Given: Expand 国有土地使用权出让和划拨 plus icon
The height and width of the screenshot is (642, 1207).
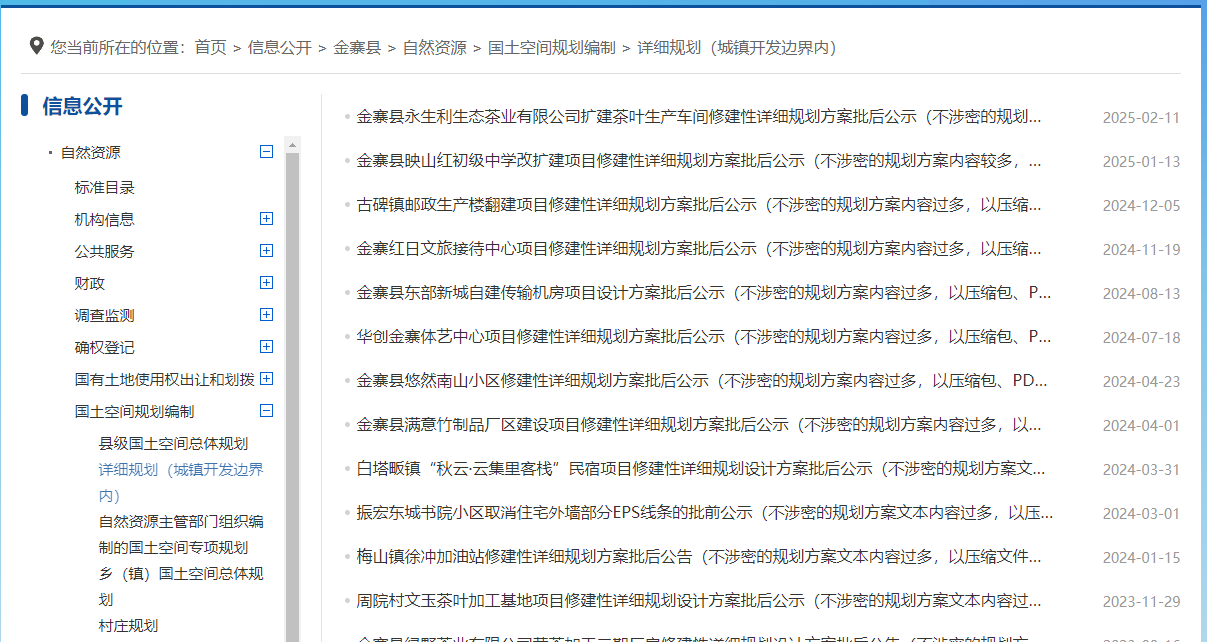Looking at the screenshot, I should (266, 378).
